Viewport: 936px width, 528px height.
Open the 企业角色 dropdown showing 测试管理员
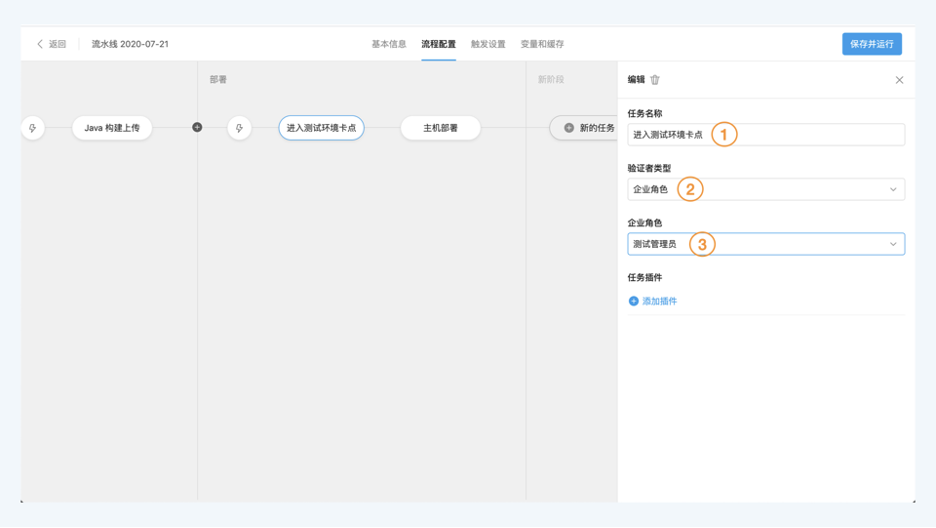pos(766,244)
